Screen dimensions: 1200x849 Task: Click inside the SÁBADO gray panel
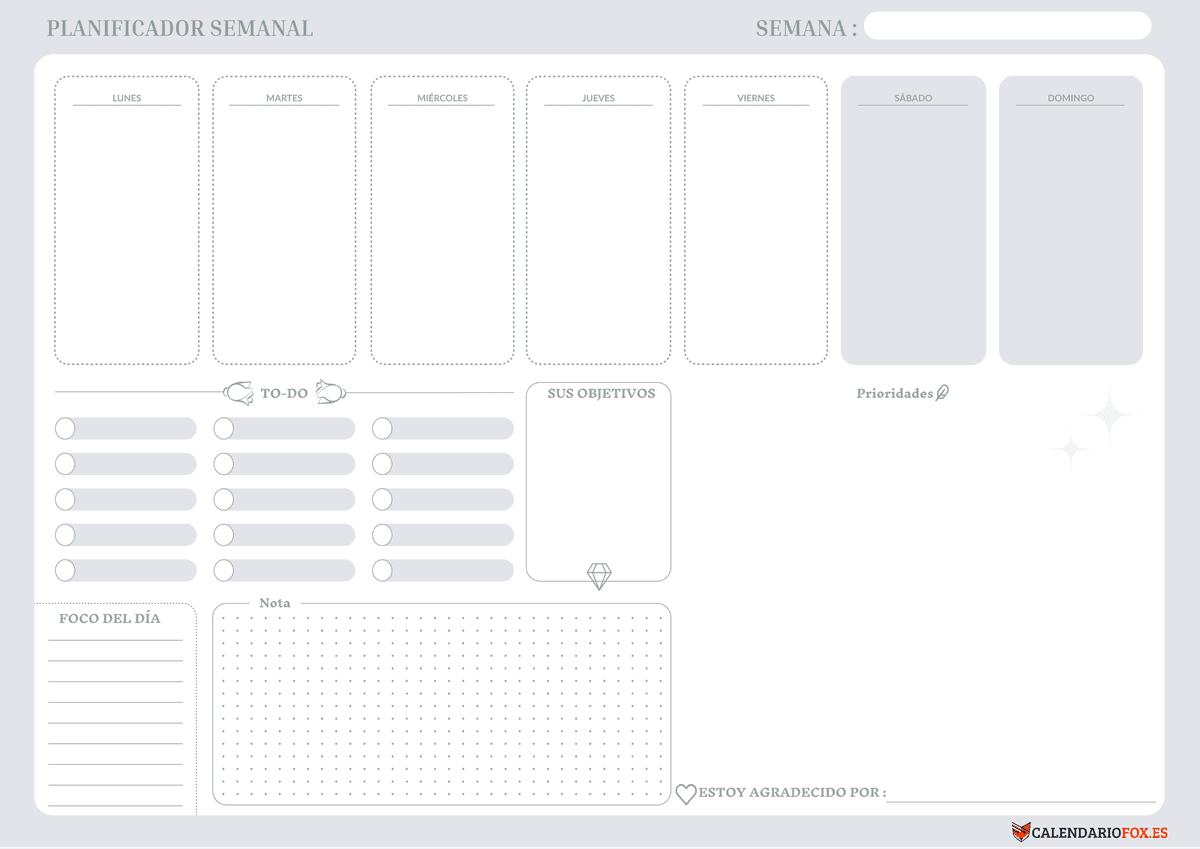(x=913, y=230)
